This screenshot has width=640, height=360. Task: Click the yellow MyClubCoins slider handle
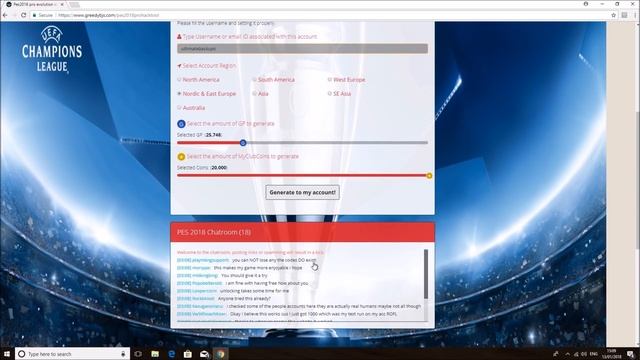click(429, 176)
